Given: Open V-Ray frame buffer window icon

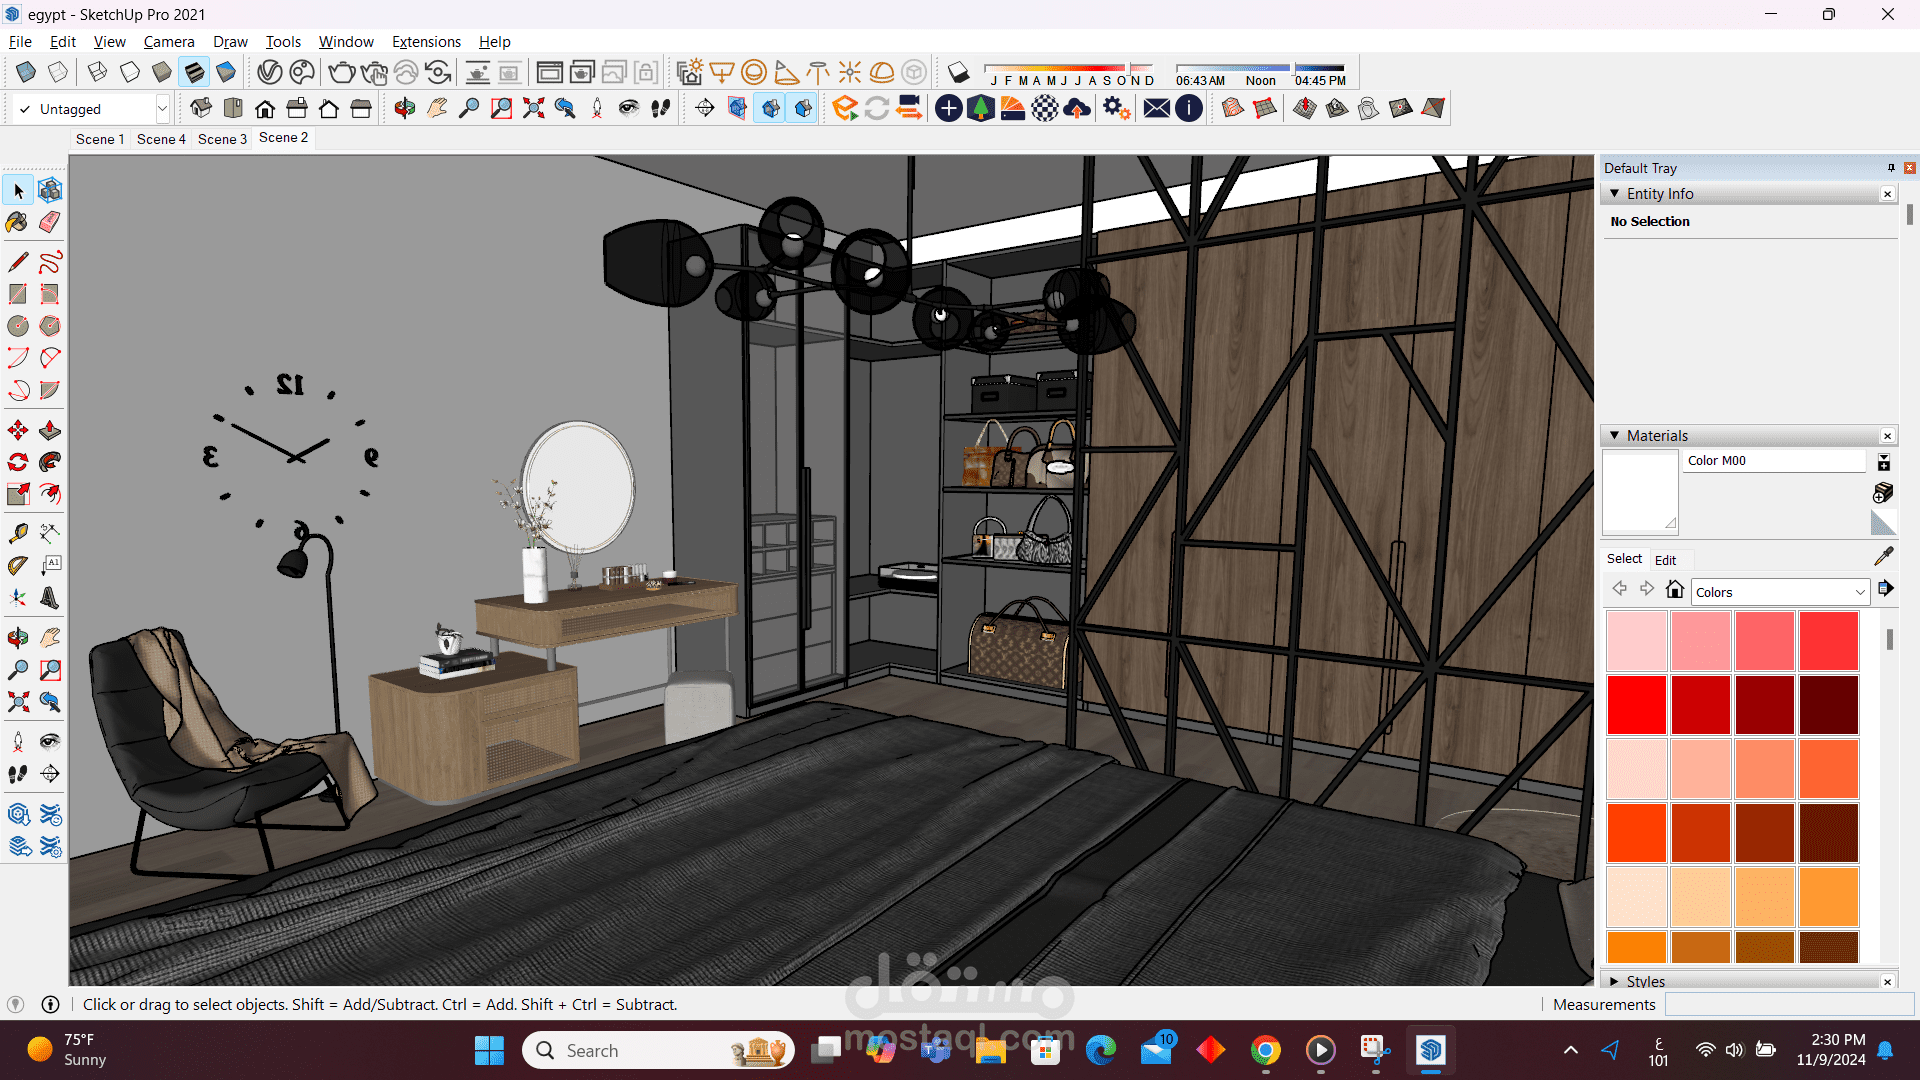Looking at the screenshot, I should coord(549,72).
